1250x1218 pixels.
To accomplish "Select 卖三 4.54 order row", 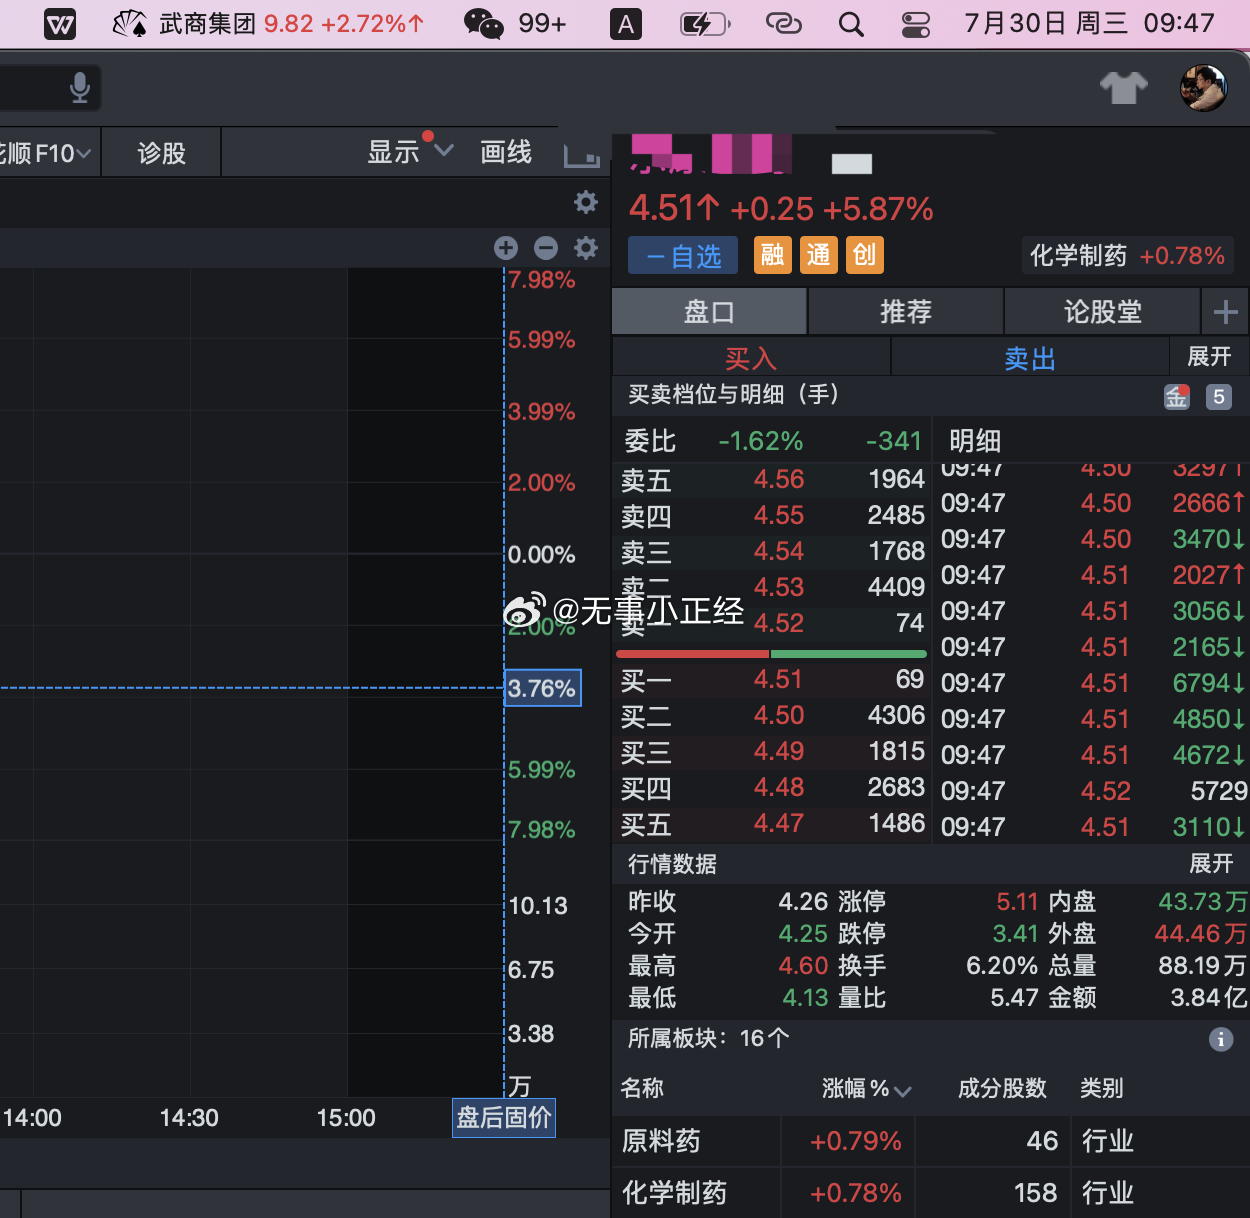I will coord(772,552).
